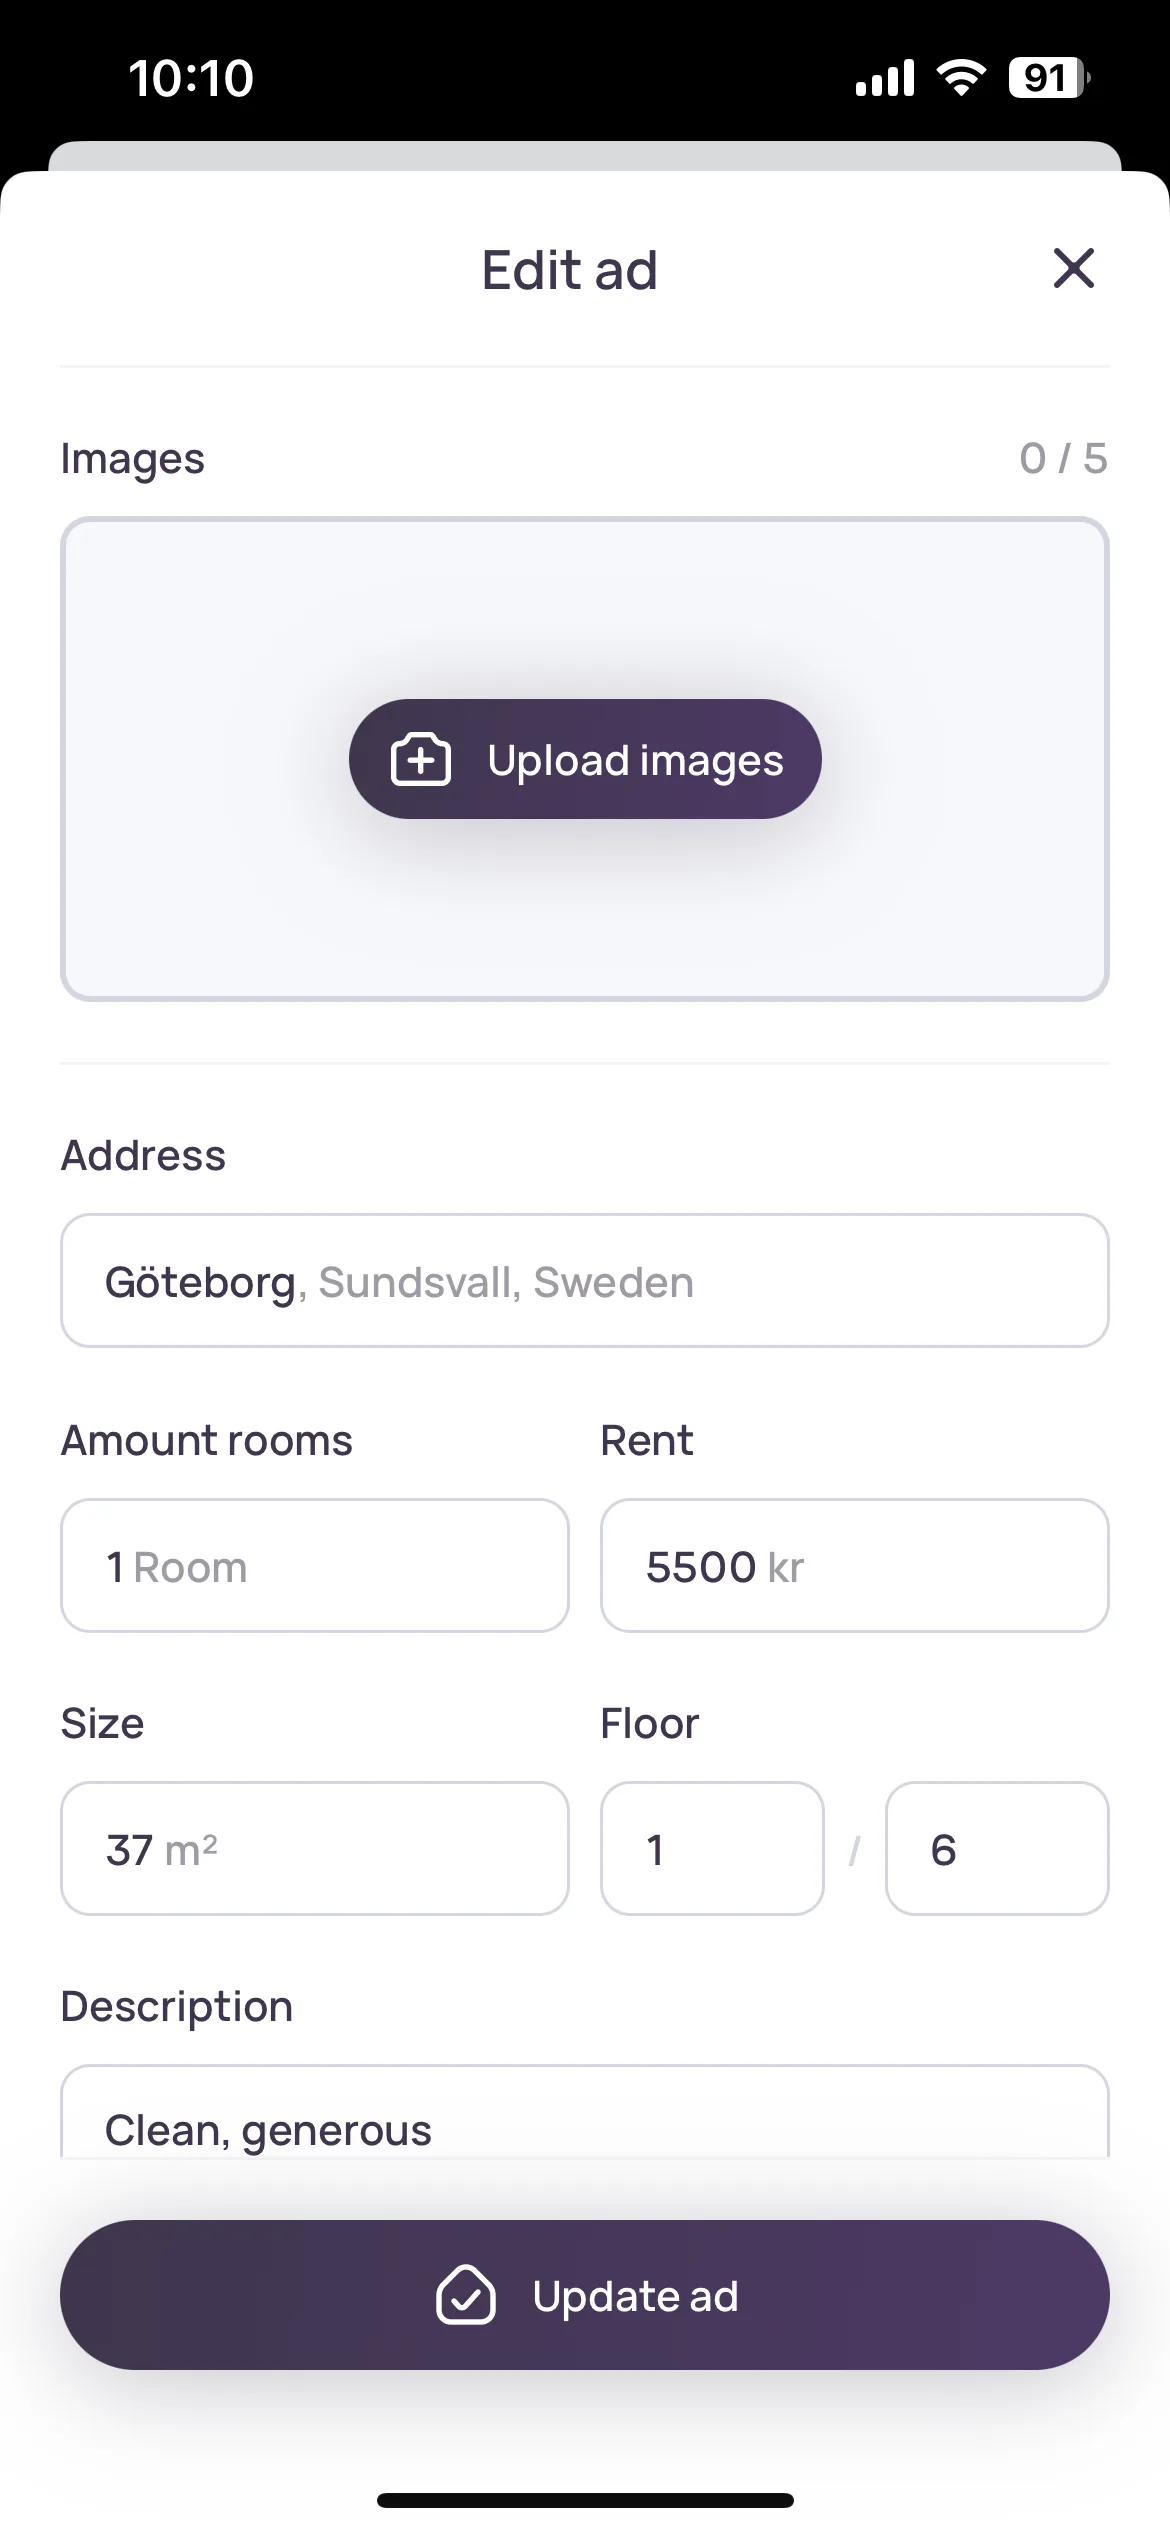Viewport: 1170px width, 2532px height.
Task: Close the Edit ad dialog
Action: pos(1073,268)
